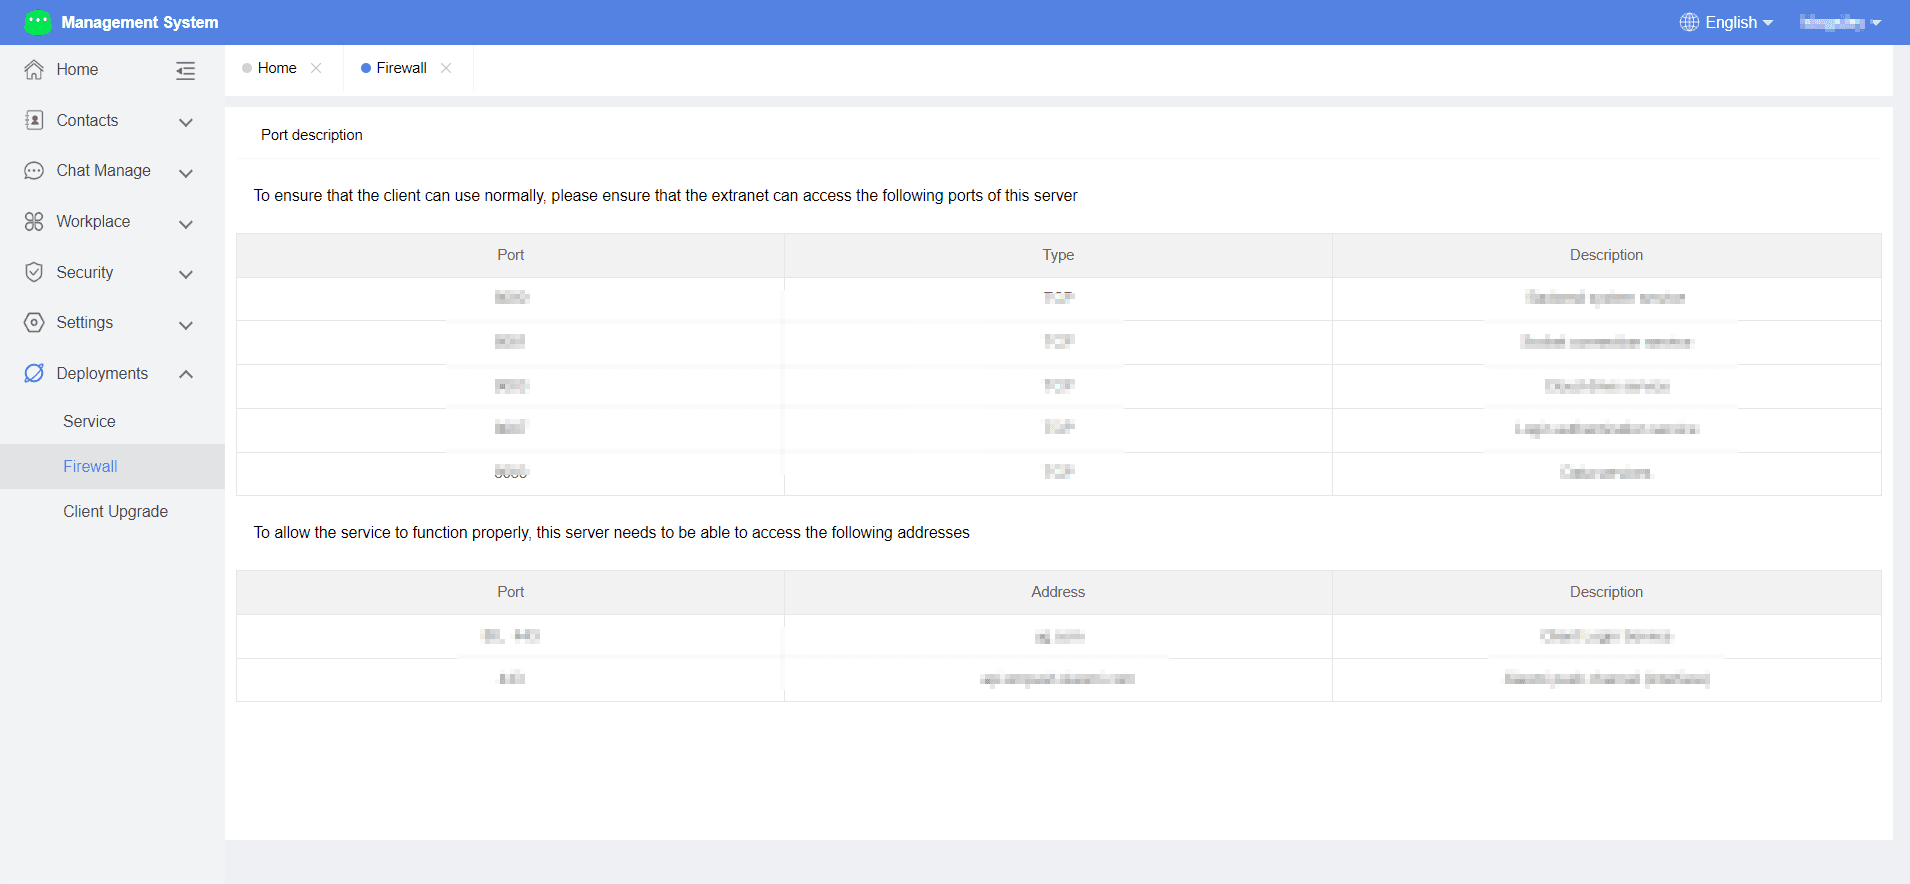The height and width of the screenshot is (884, 1910).
Task: Click the Deployments planet icon
Action: pyautogui.click(x=34, y=373)
